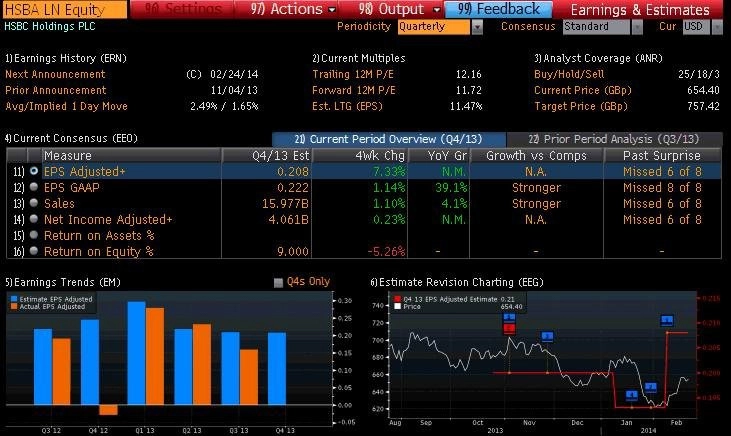The height and width of the screenshot is (436, 731).
Task: Click the blue Estimate EPS Adjusted legend swatch
Action: (x=14, y=299)
